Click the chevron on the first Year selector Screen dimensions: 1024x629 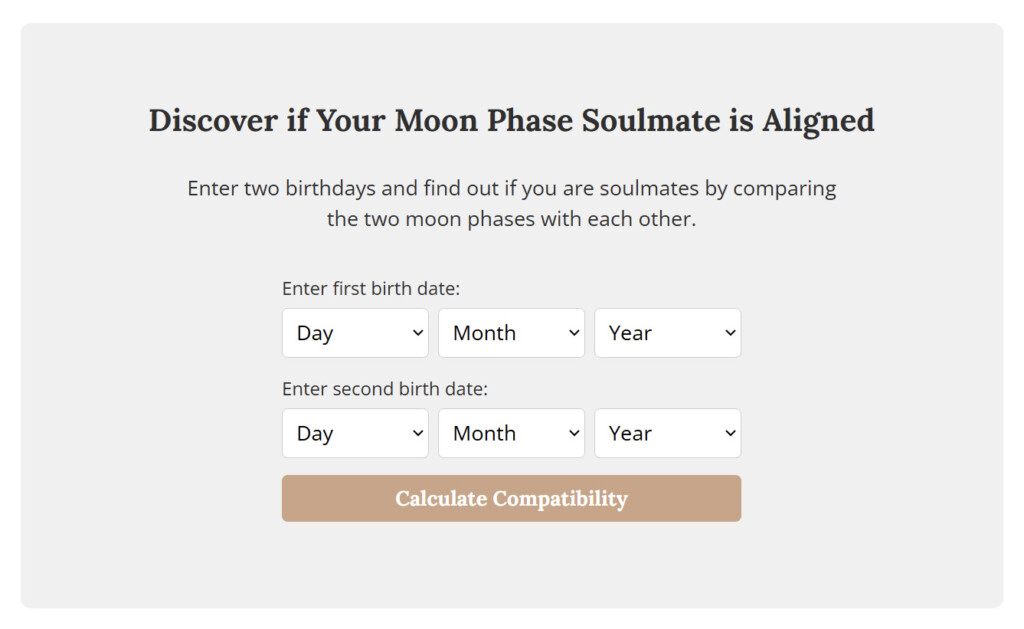tap(730, 332)
